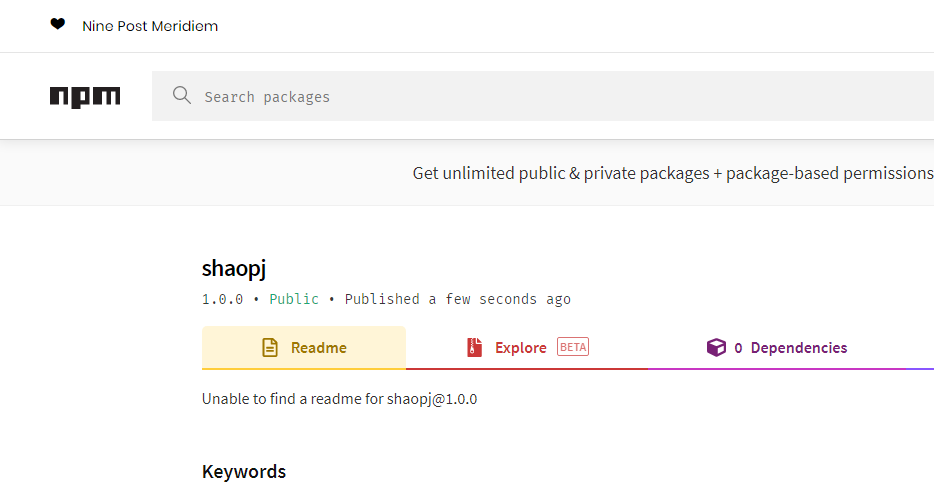The width and height of the screenshot is (934, 494).
Task: Click the npm logo
Action: pos(85,97)
